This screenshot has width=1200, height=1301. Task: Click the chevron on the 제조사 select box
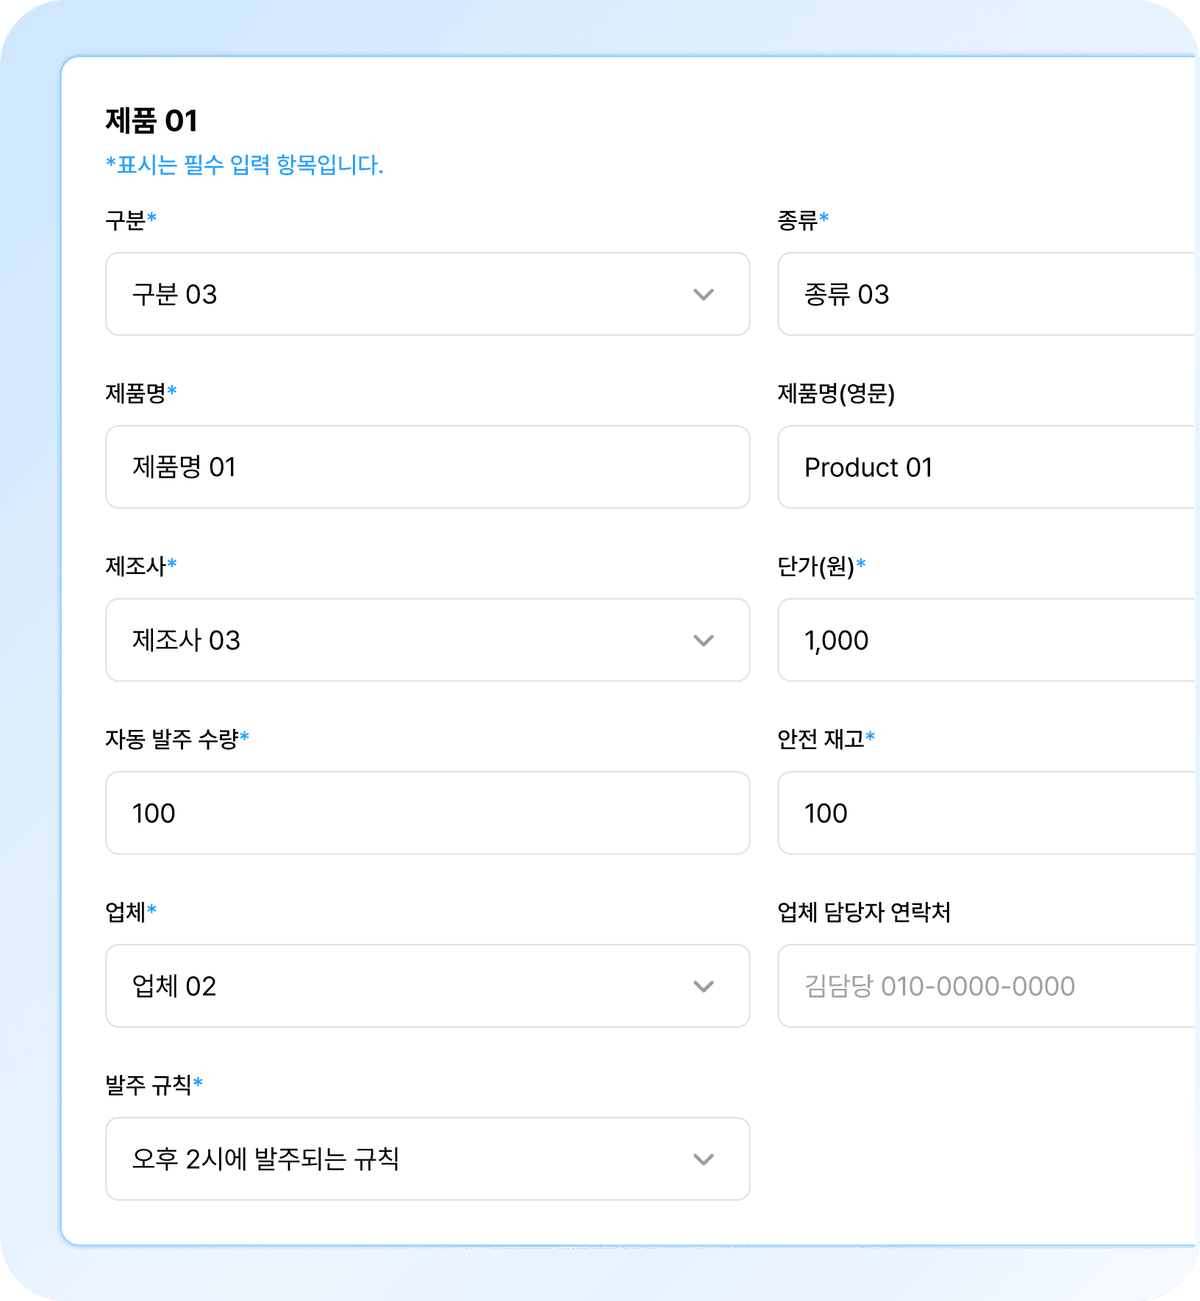coord(703,640)
